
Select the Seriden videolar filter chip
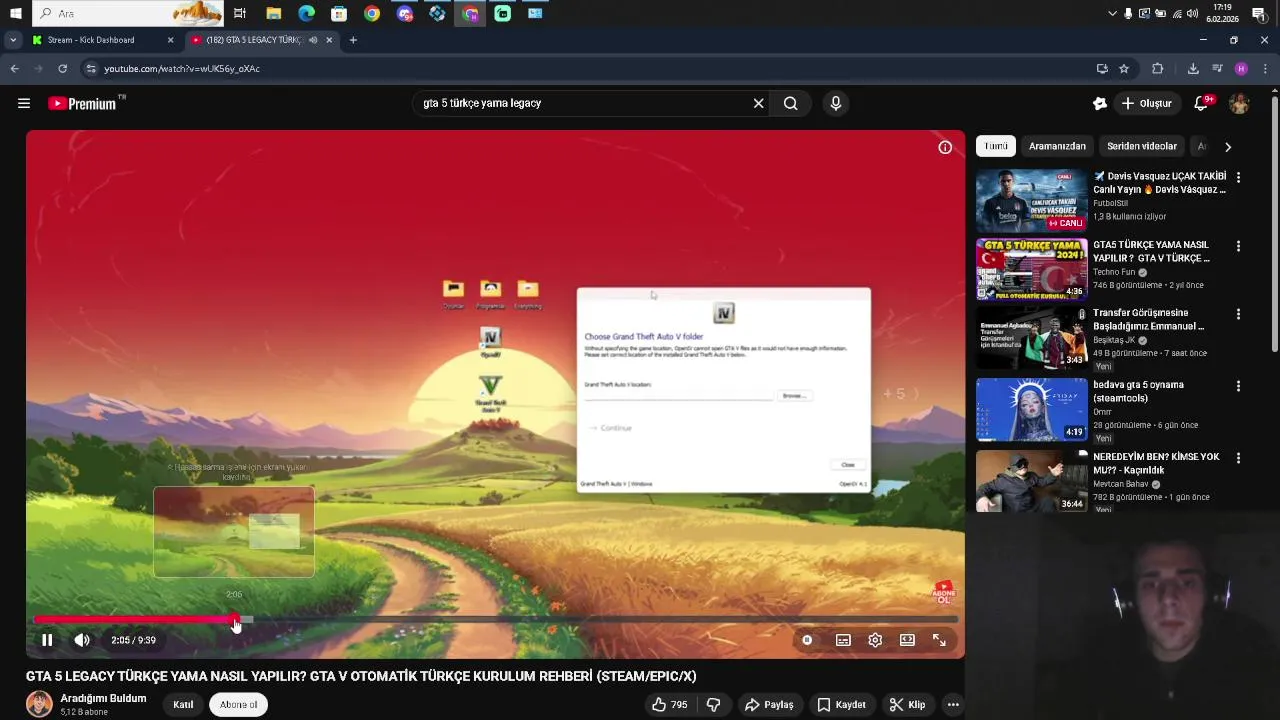tap(1142, 146)
